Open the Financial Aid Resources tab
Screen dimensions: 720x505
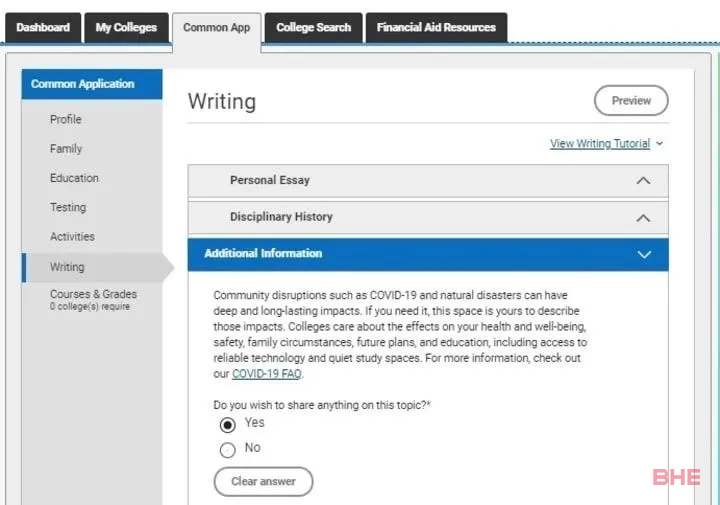coord(436,28)
